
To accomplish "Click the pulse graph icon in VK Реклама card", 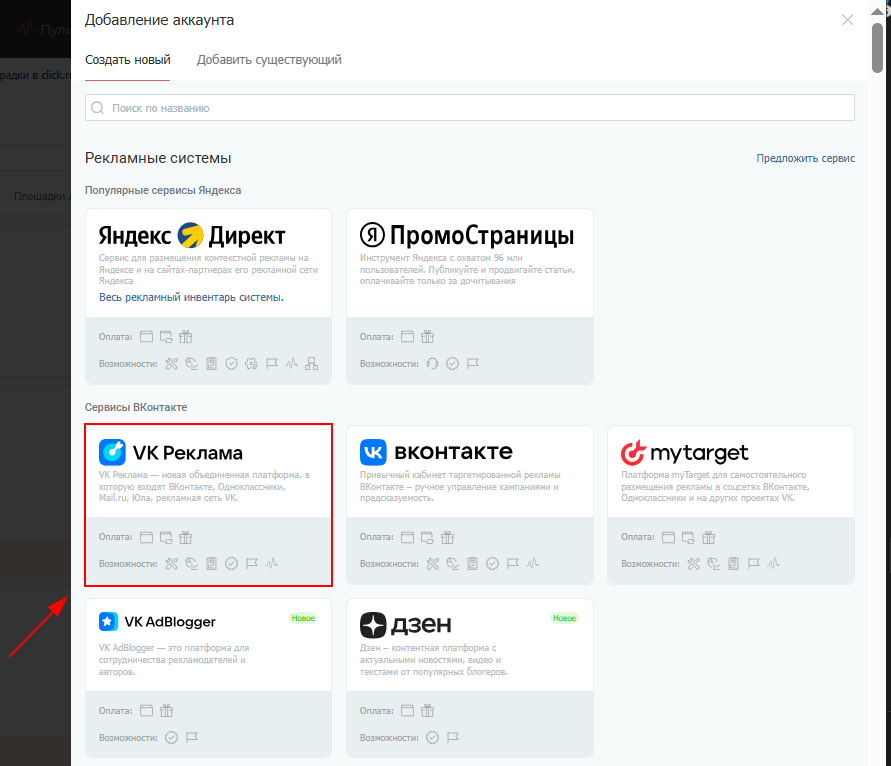I will tap(272, 564).
